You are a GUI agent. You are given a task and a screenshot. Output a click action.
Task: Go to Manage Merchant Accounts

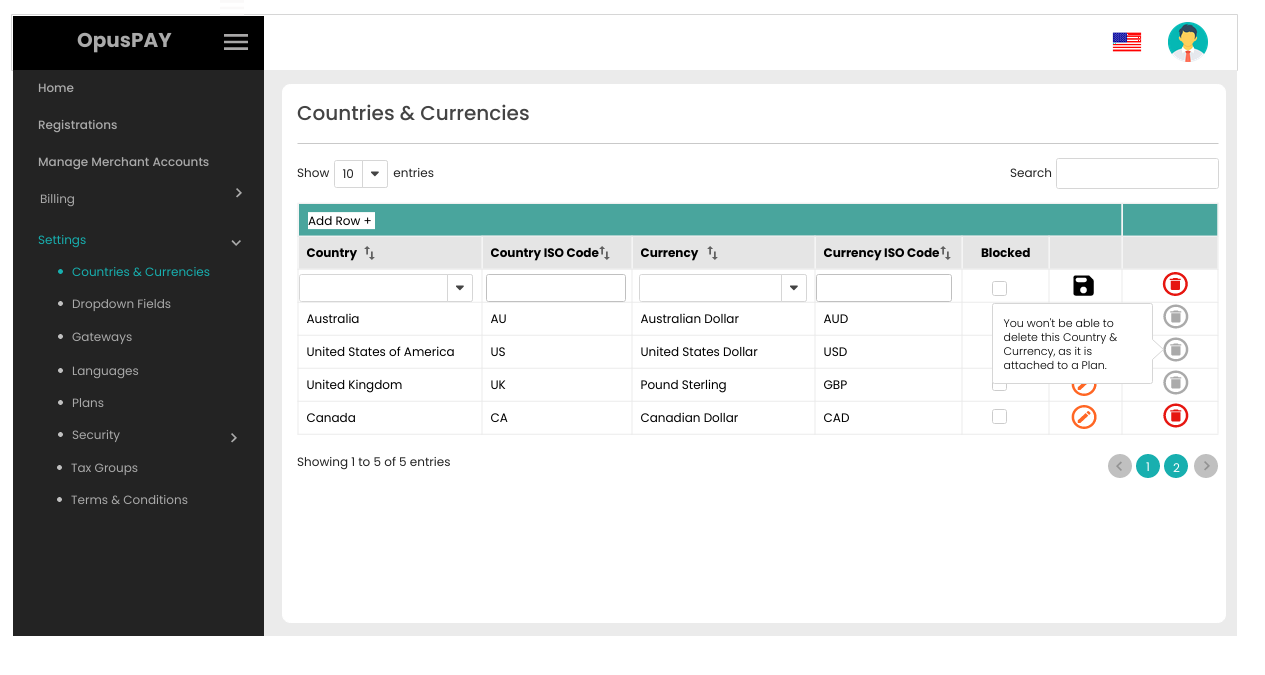123,162
